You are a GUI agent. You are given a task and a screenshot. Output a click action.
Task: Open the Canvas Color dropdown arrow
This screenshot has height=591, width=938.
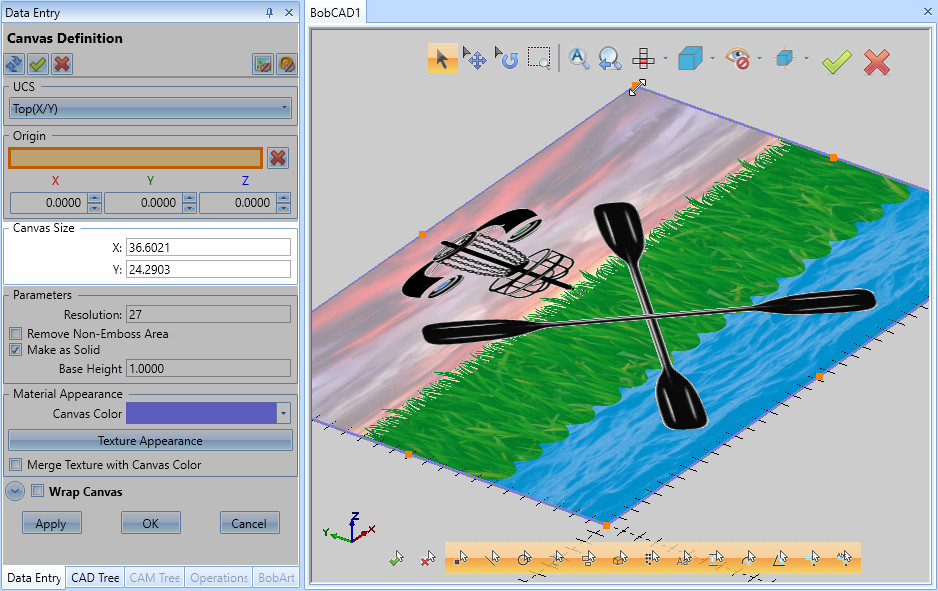pos(282,413)
